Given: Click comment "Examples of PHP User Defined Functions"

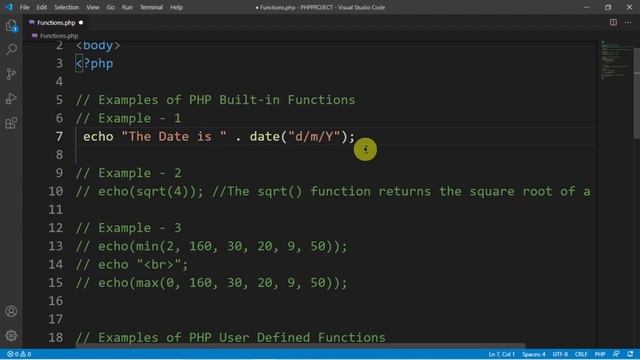Looking at the screenshot, I should pyautogui.click(x=231, y=338).
